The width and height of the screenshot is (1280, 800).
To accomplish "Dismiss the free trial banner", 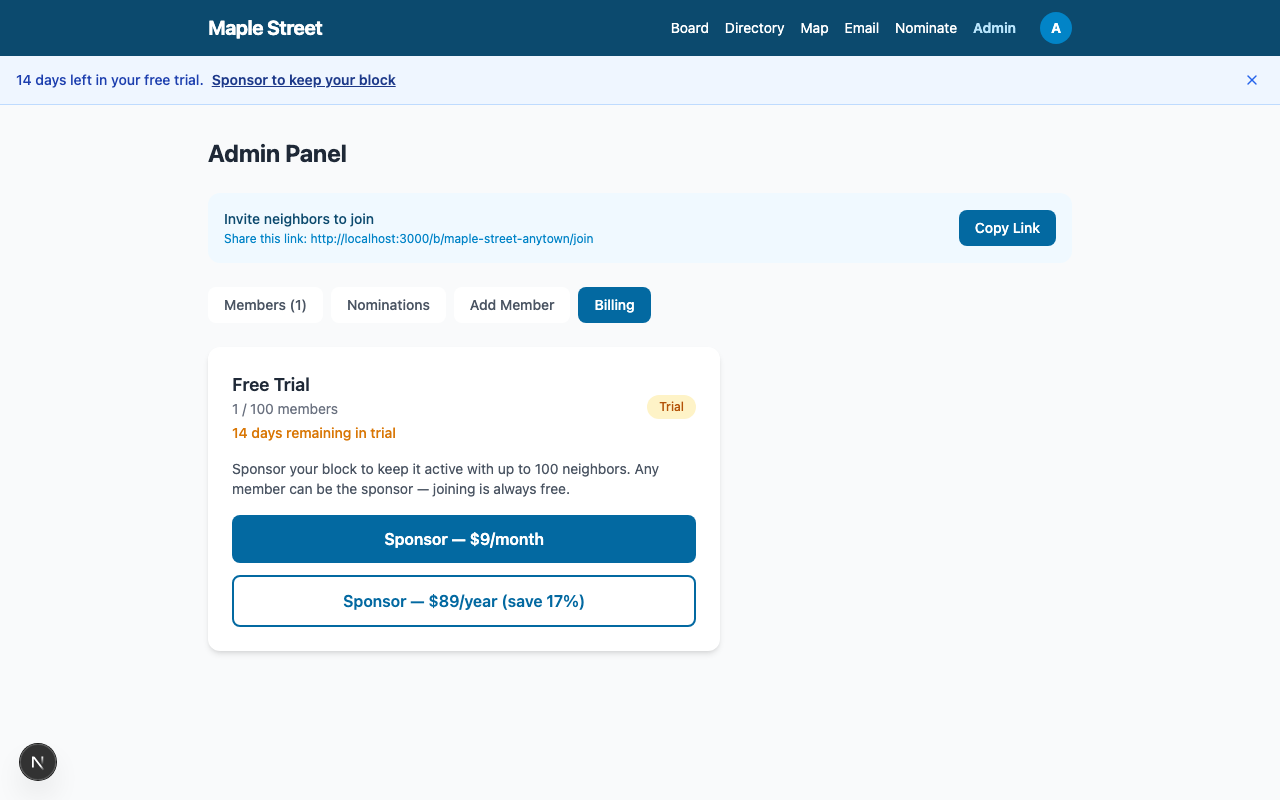I will (x=1251, y=80).
